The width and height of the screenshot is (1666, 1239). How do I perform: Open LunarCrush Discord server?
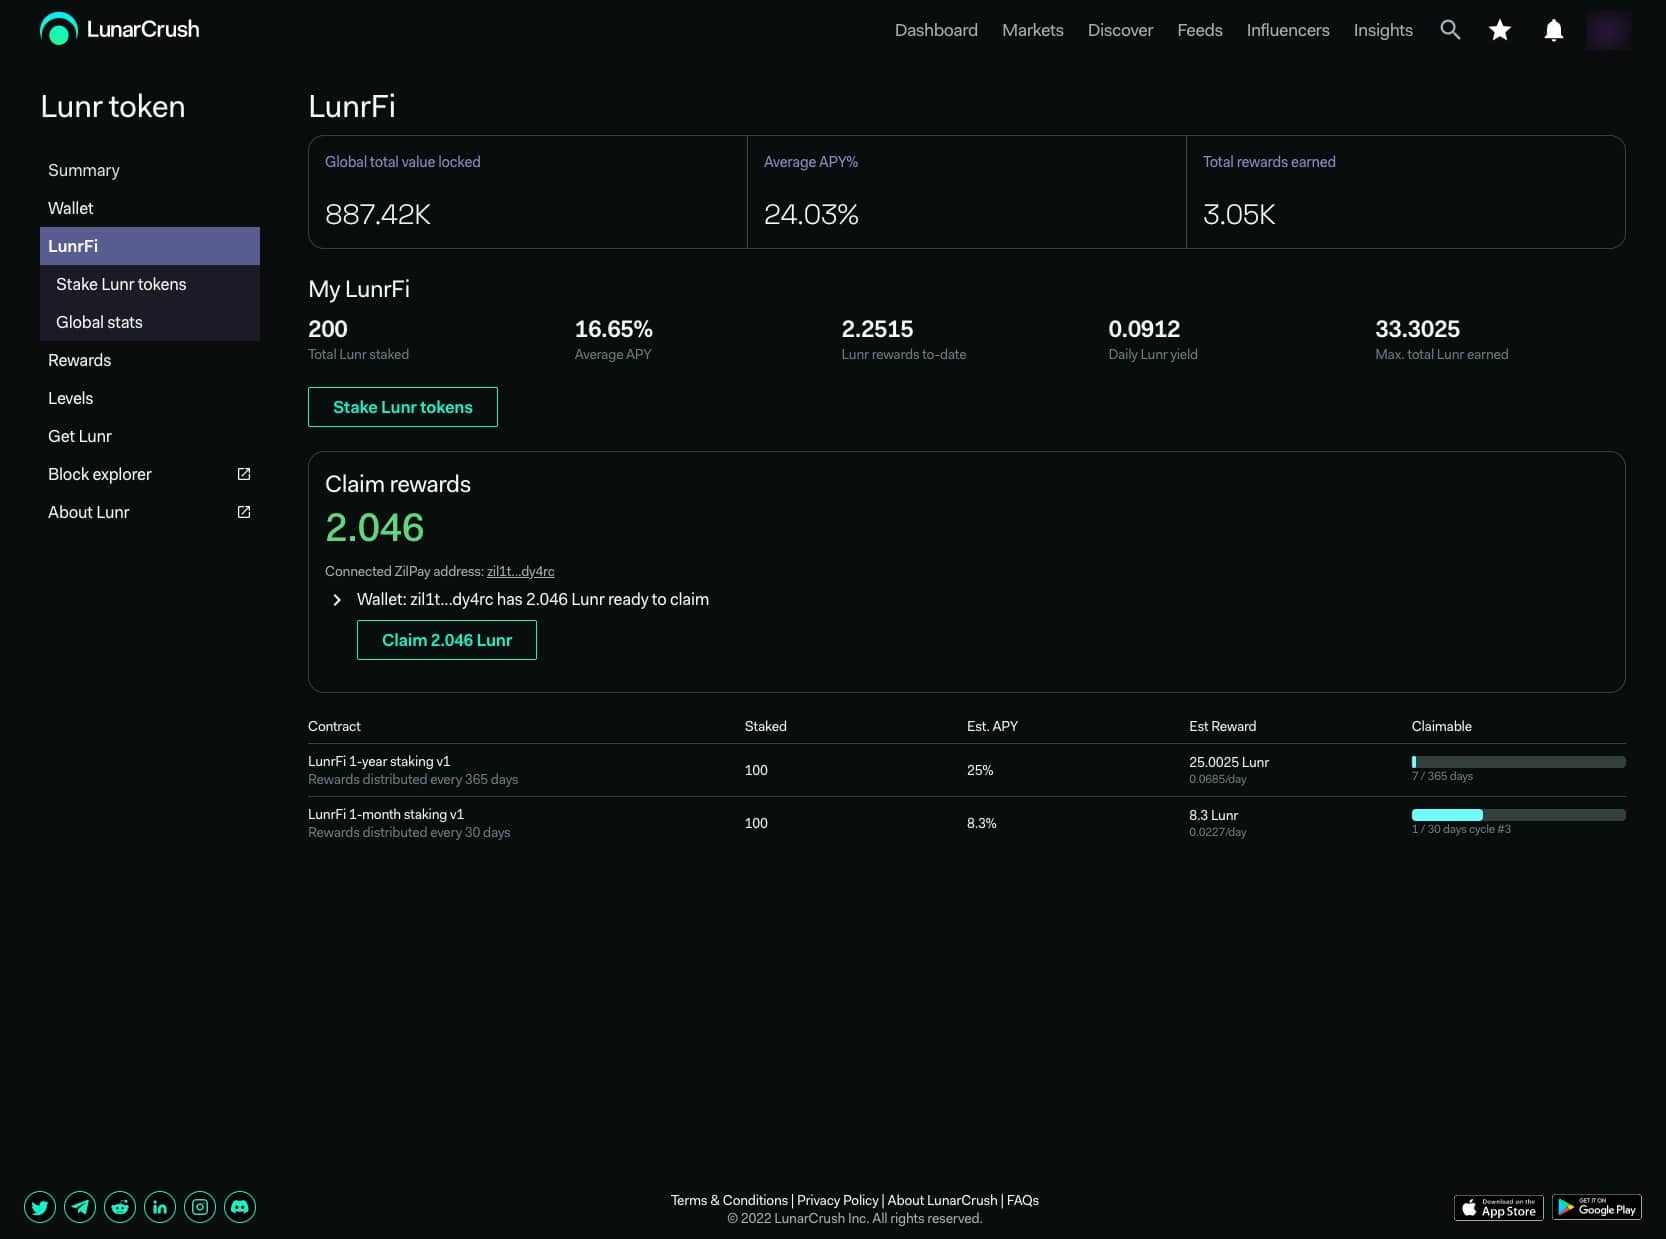pyautogui.click(x=240, y=1207)
